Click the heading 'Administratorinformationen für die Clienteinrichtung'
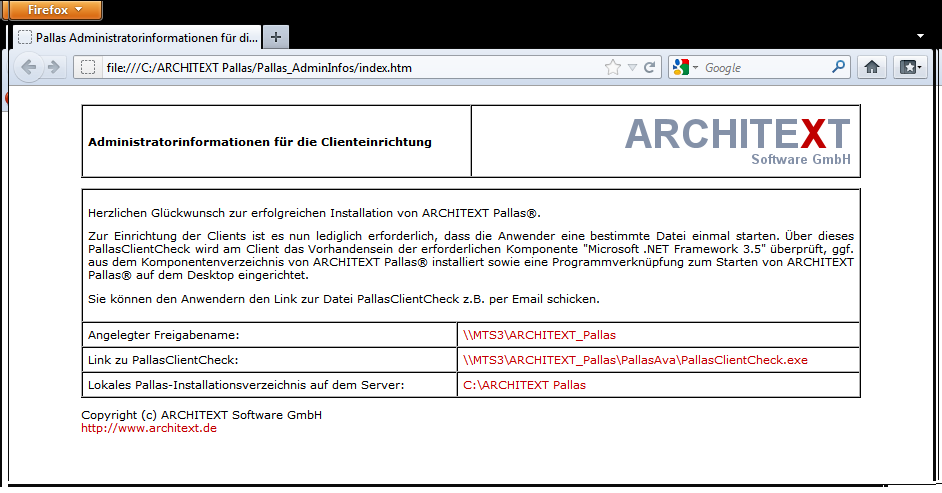This screenshot has height=493, width=942. pyautogui.click(x=260, y=142)
